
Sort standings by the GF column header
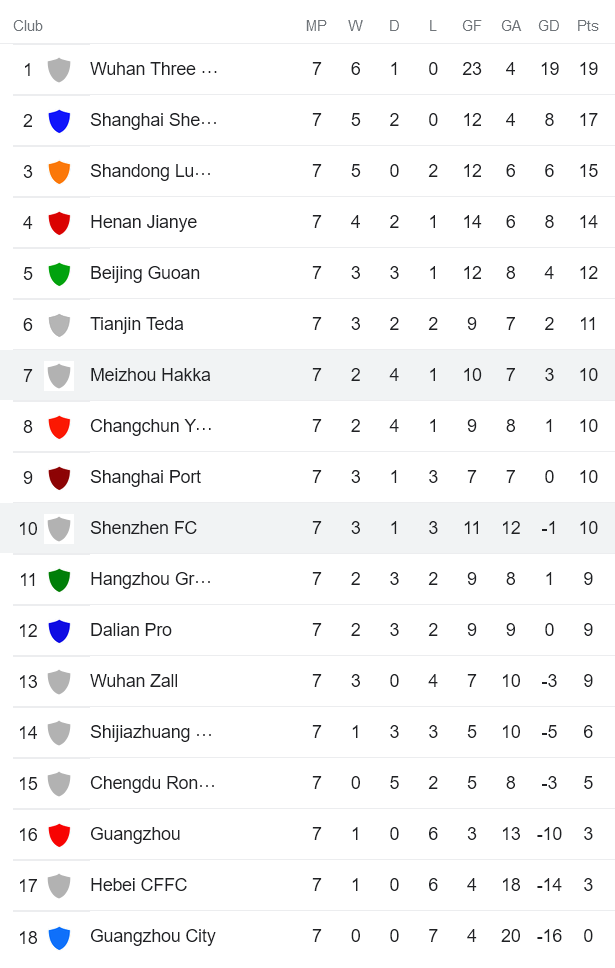[471, 26]
